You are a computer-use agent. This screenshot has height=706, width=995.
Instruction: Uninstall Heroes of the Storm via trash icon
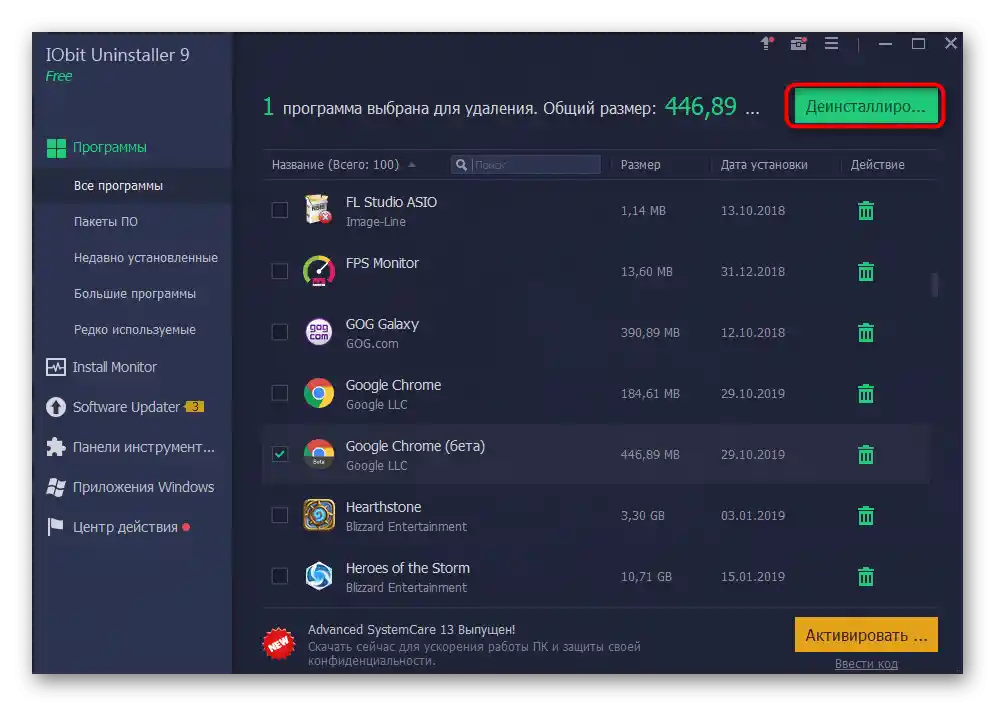[x=866, y=576]
